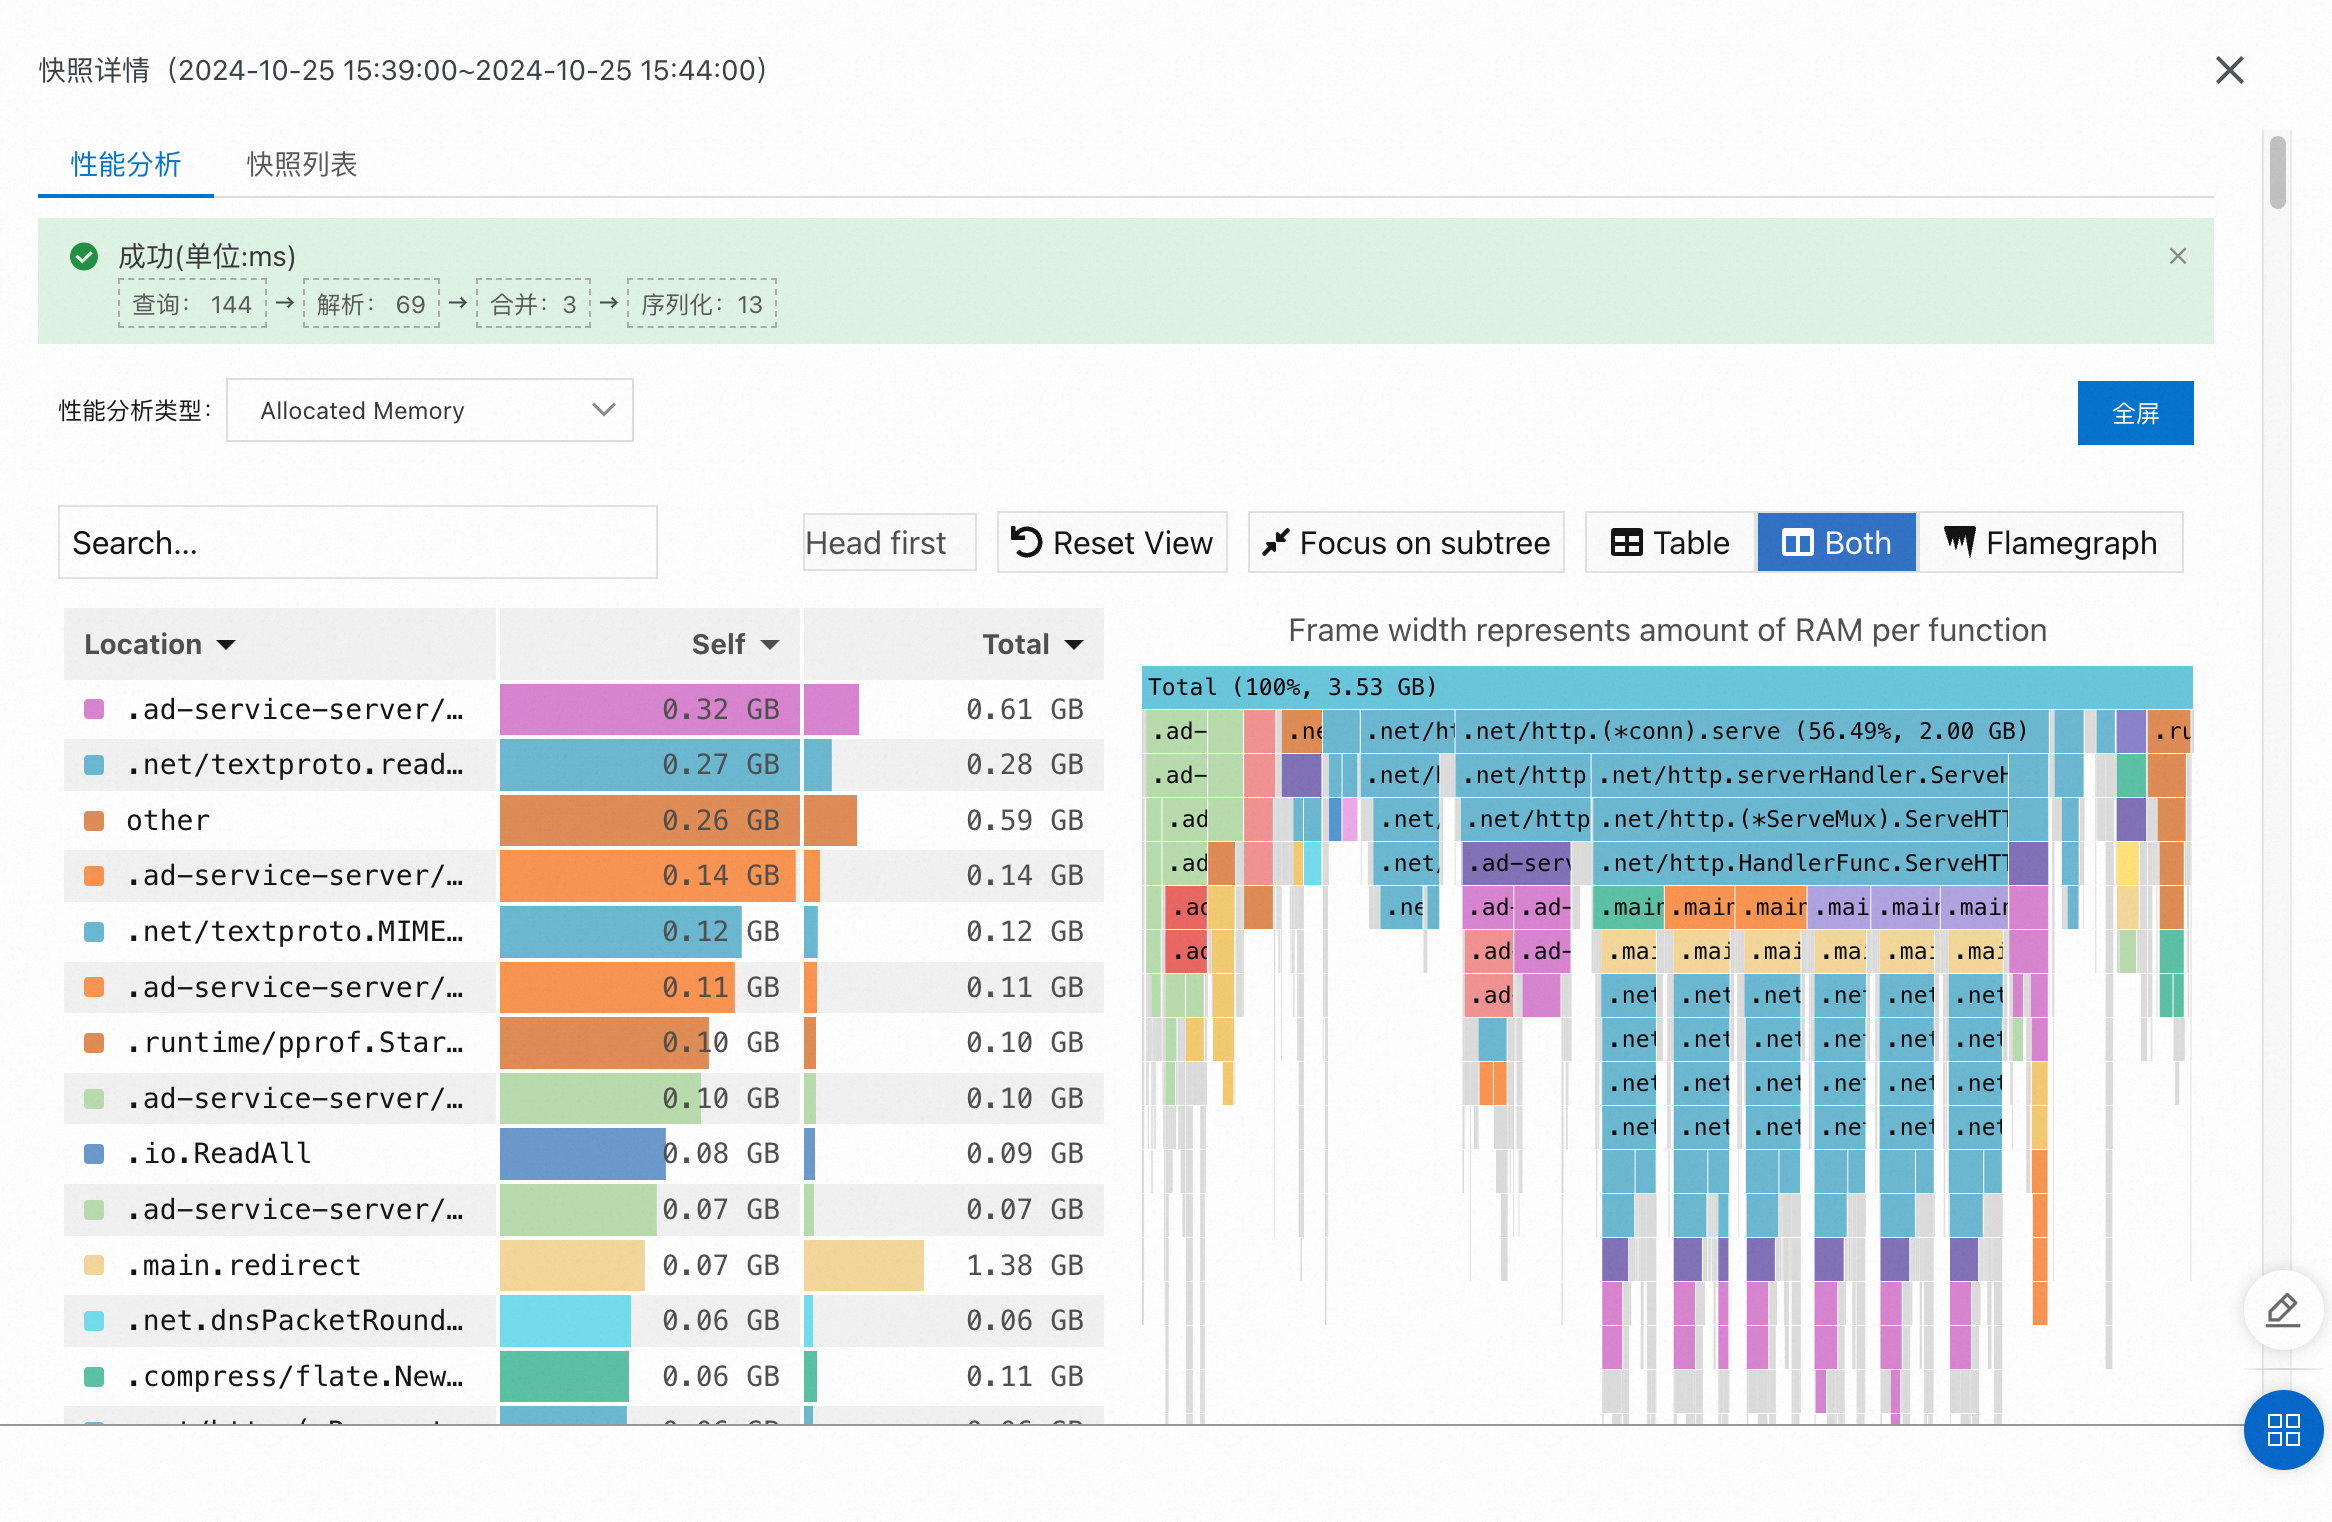Dismiss the green success banner
The image size is (2332, 1522).
coord(2177,256)
